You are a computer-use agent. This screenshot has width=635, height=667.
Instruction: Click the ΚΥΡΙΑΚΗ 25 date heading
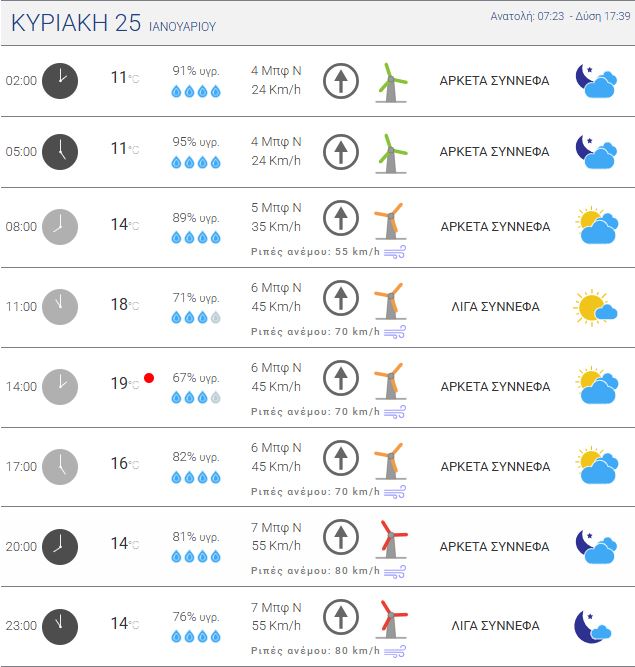pyautogui.click(x=76, y=24)
